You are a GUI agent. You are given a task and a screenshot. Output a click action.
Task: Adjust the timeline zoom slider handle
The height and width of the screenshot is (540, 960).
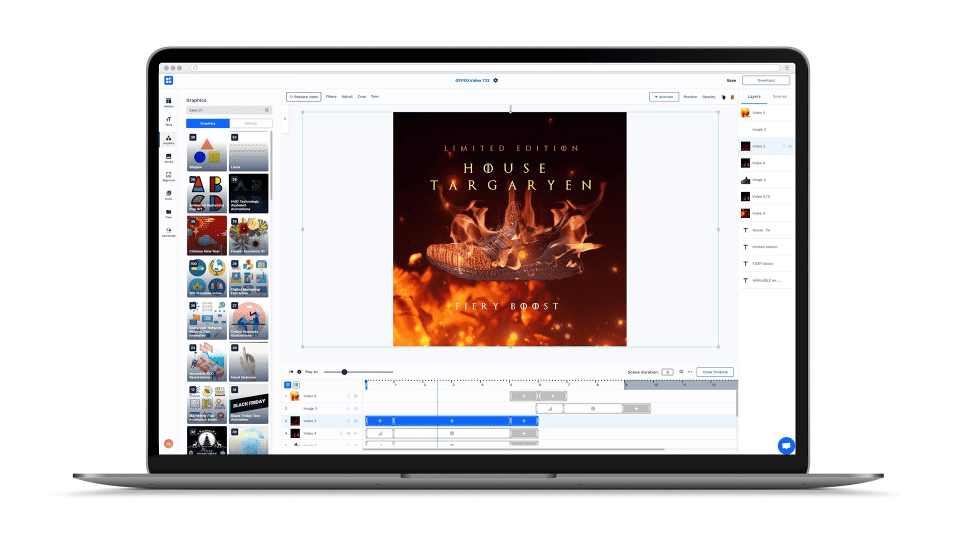(344, 371)
